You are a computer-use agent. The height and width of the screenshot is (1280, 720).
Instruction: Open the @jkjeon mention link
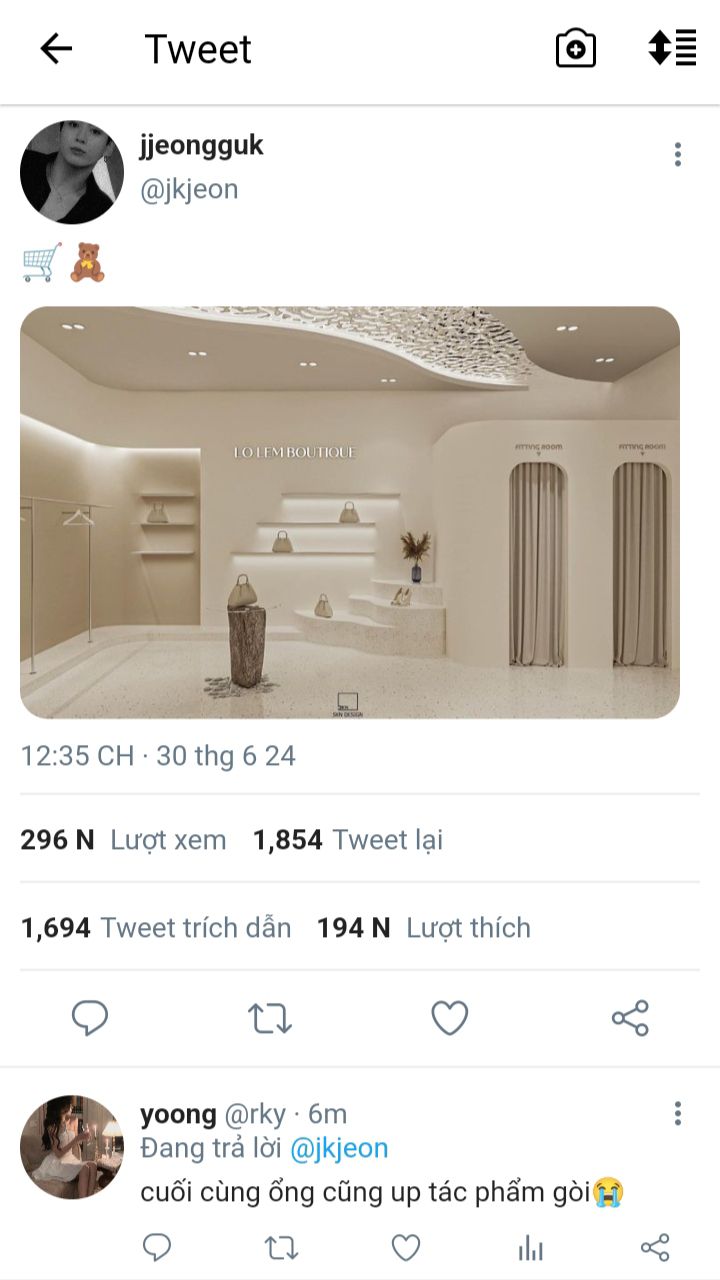tap(339, 1148)
